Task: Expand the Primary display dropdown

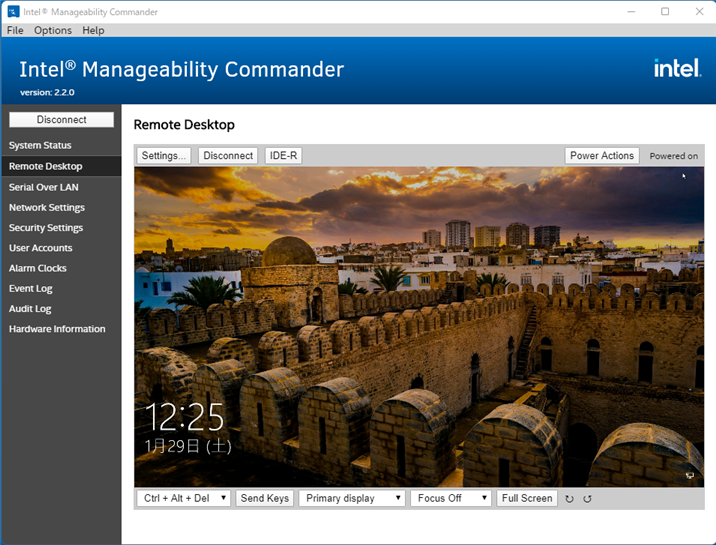Action: click(352, 498)
